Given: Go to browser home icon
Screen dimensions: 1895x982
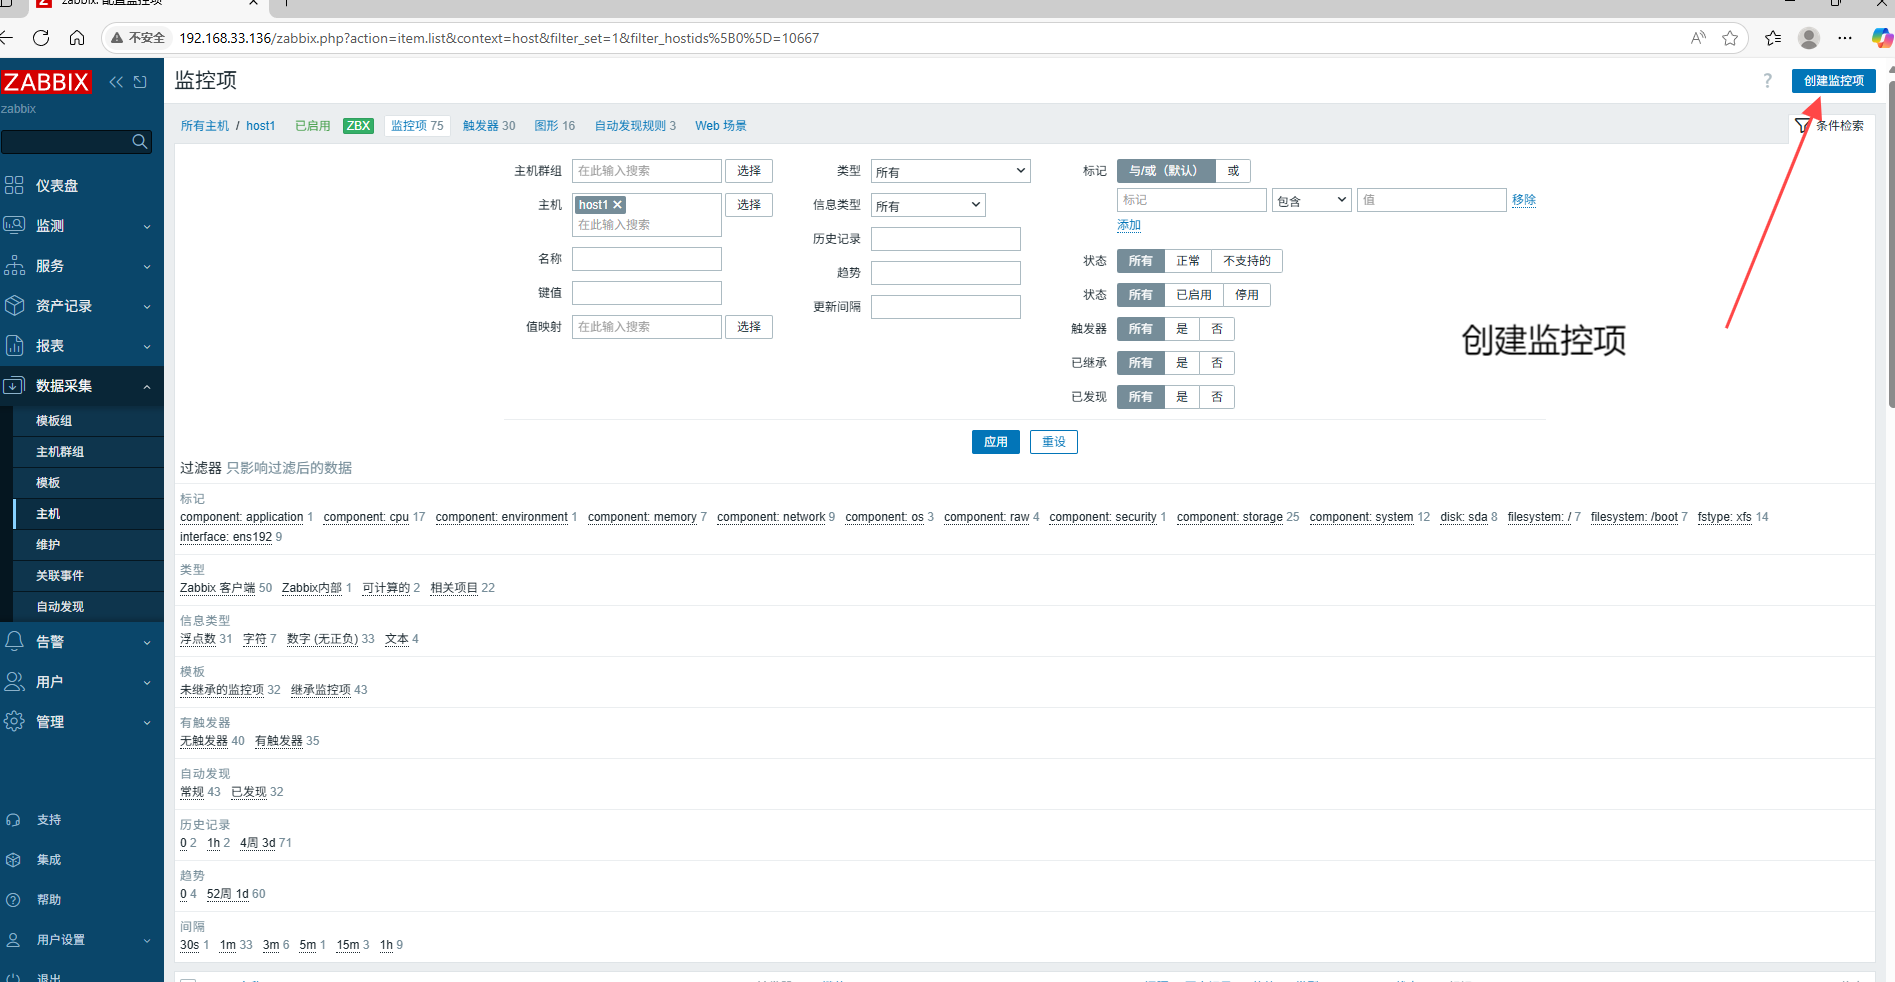Looking at the screenshot, I should [x=77, y=38].
